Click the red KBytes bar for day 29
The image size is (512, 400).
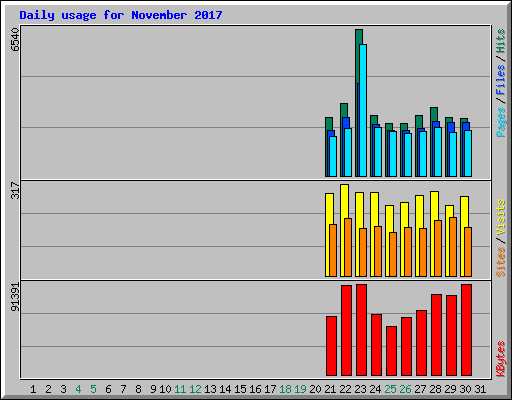(451, 336)
